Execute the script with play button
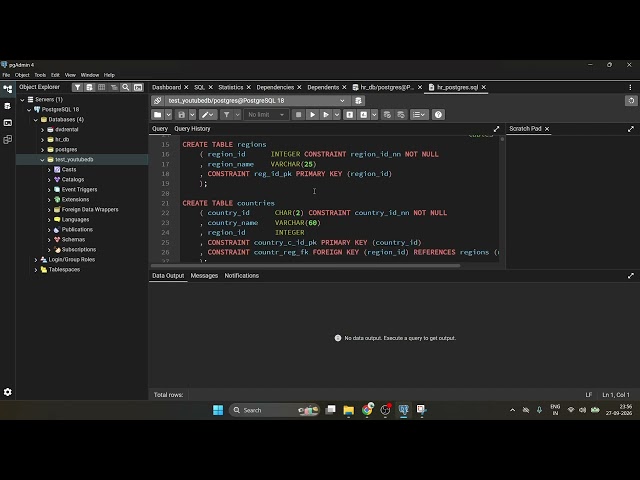 [x=312, y=115]
